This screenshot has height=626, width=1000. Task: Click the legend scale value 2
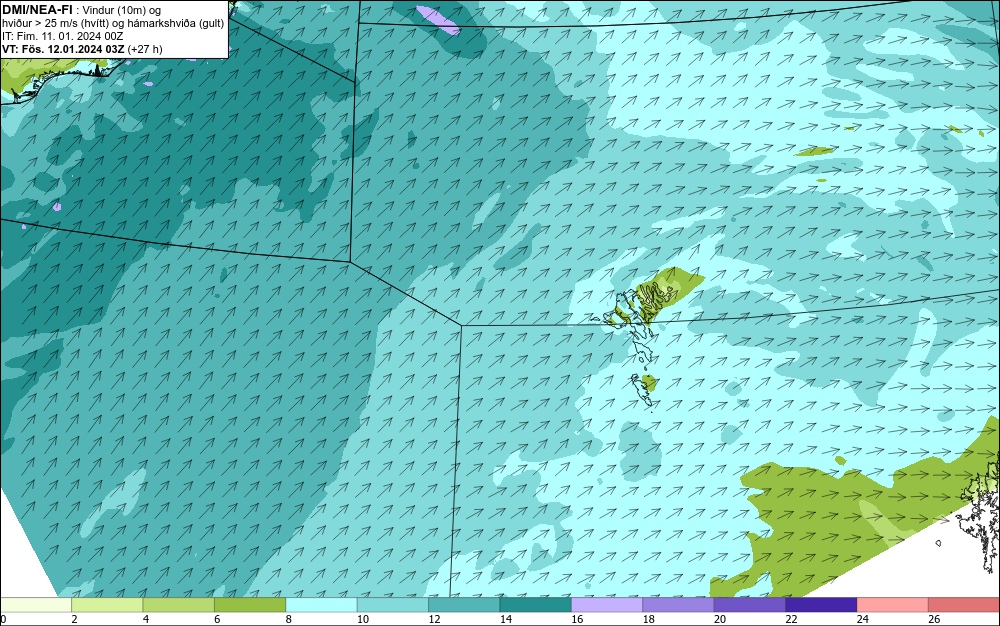[x=75, y=619]
